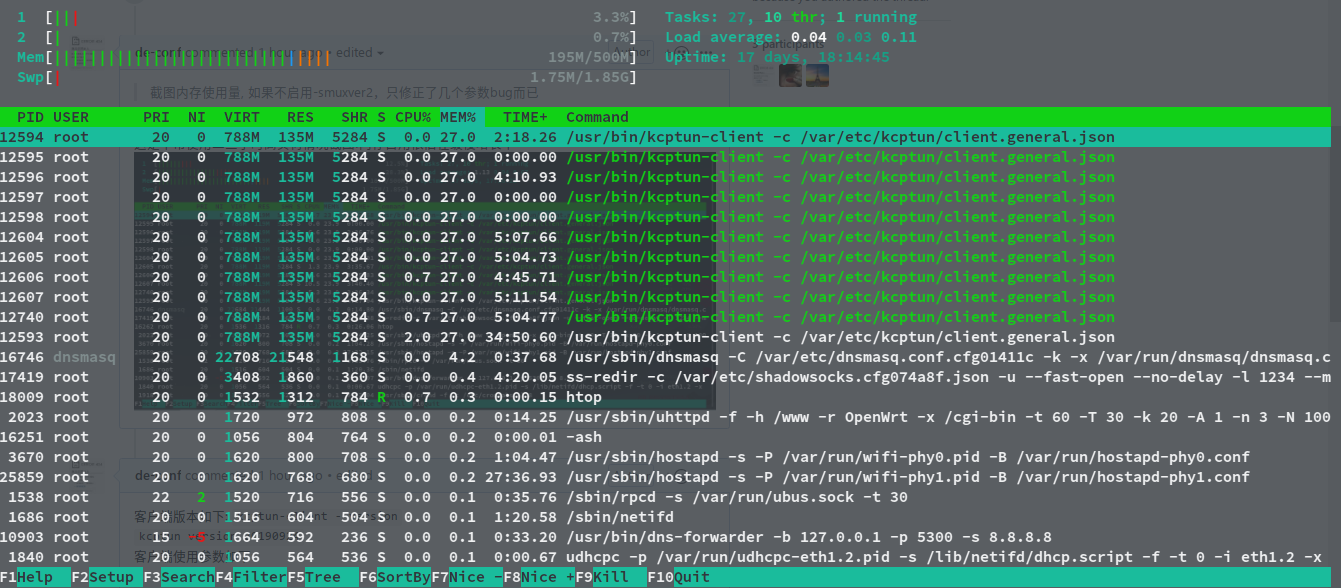Open the htop Setup screen
Viewport: 1341px width, 588px height.
pyautogui.click(x=103, y=576)
